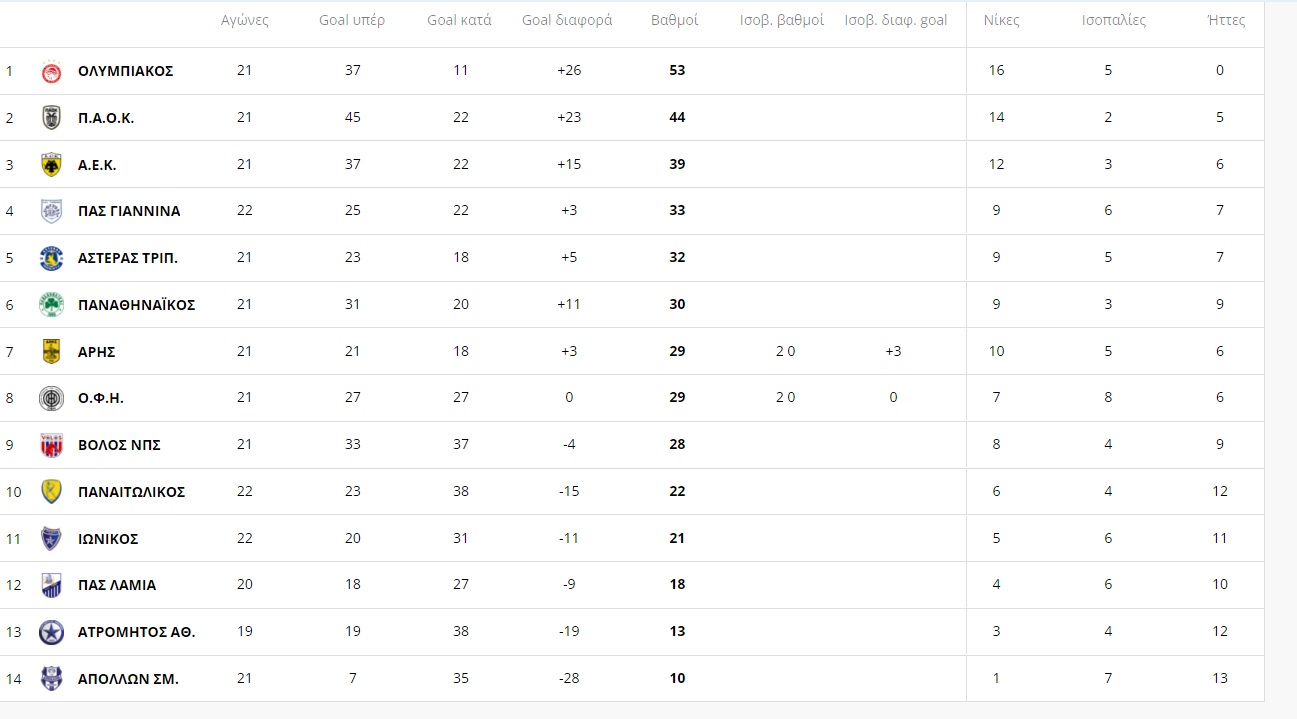Click the Goal διαφορά column header

click(x=567, y=20)
